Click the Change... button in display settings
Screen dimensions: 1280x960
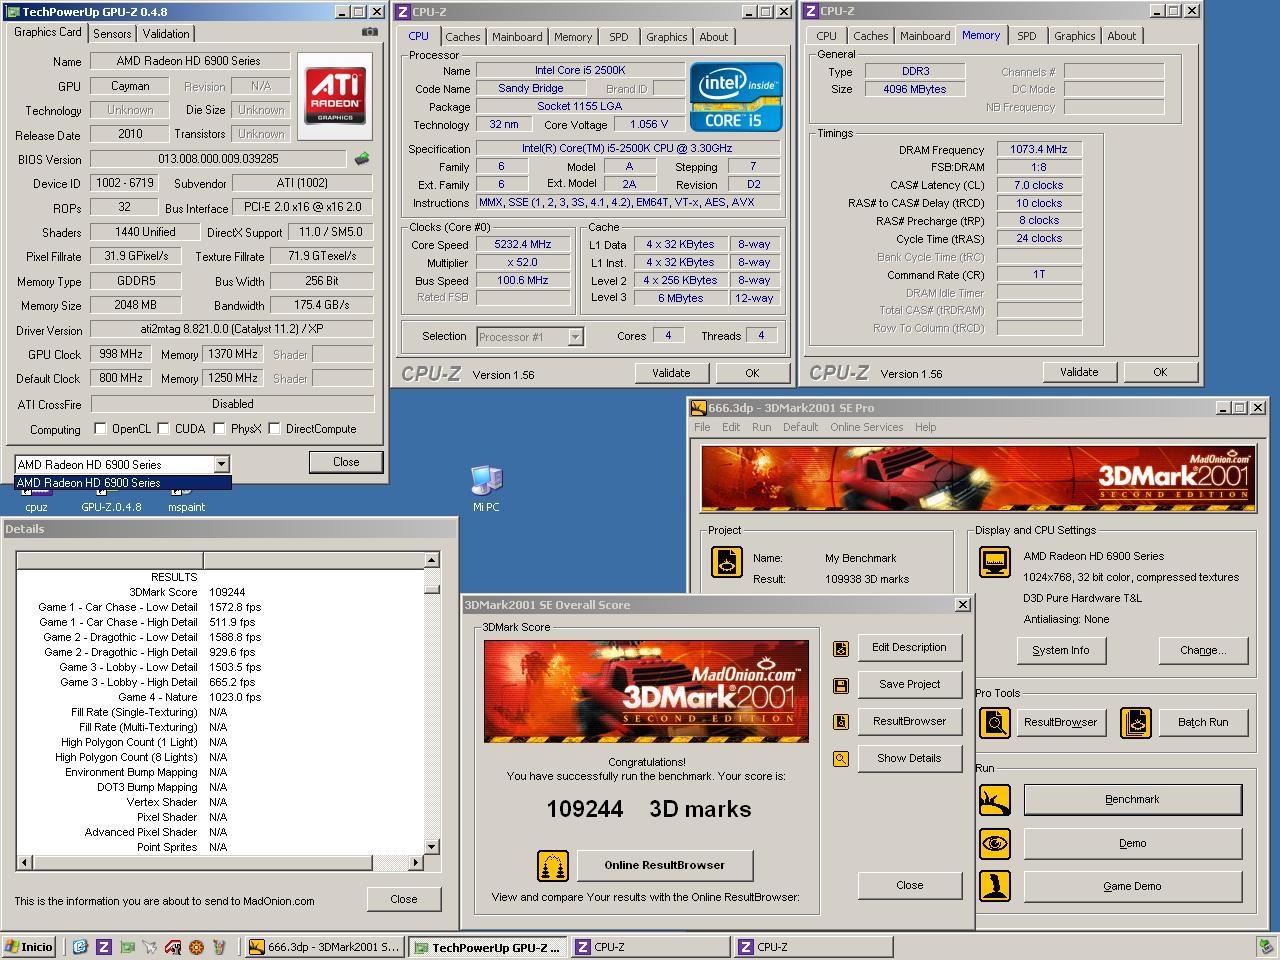coord(1203,651)
